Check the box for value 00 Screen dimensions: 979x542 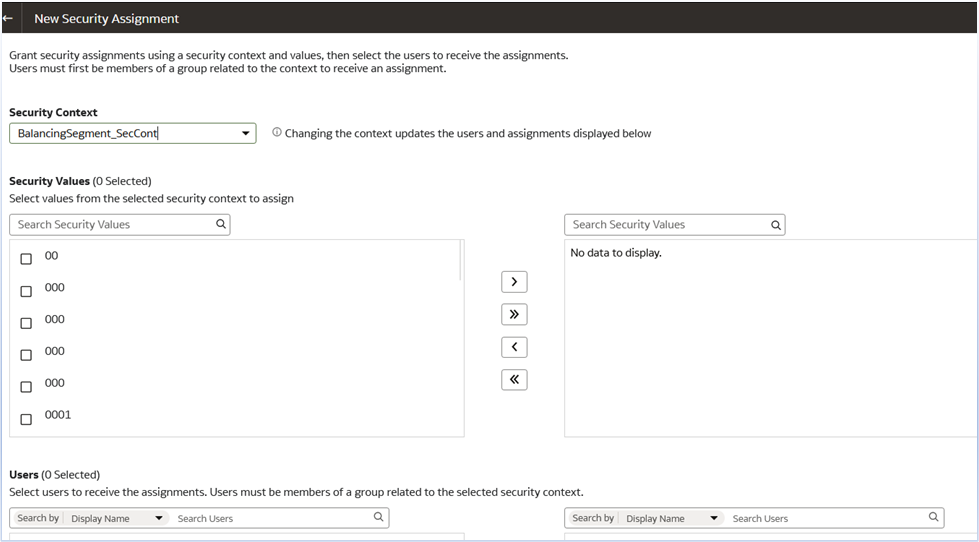click(x=26, y=259)
